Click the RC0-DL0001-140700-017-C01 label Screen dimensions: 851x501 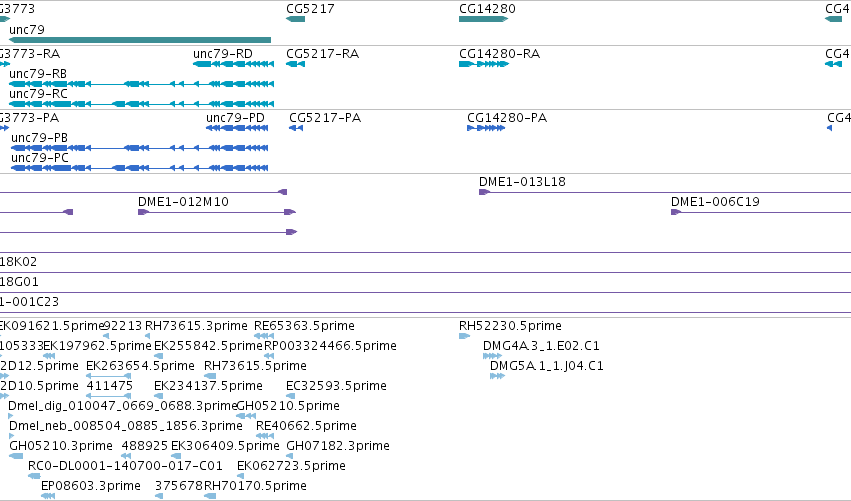[x=125, y=466]
